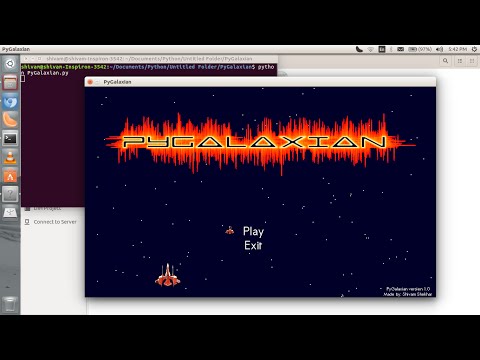Open the Ubuntu Dash from launcher
Screen dimensions: 480x360
pos(10,64)
